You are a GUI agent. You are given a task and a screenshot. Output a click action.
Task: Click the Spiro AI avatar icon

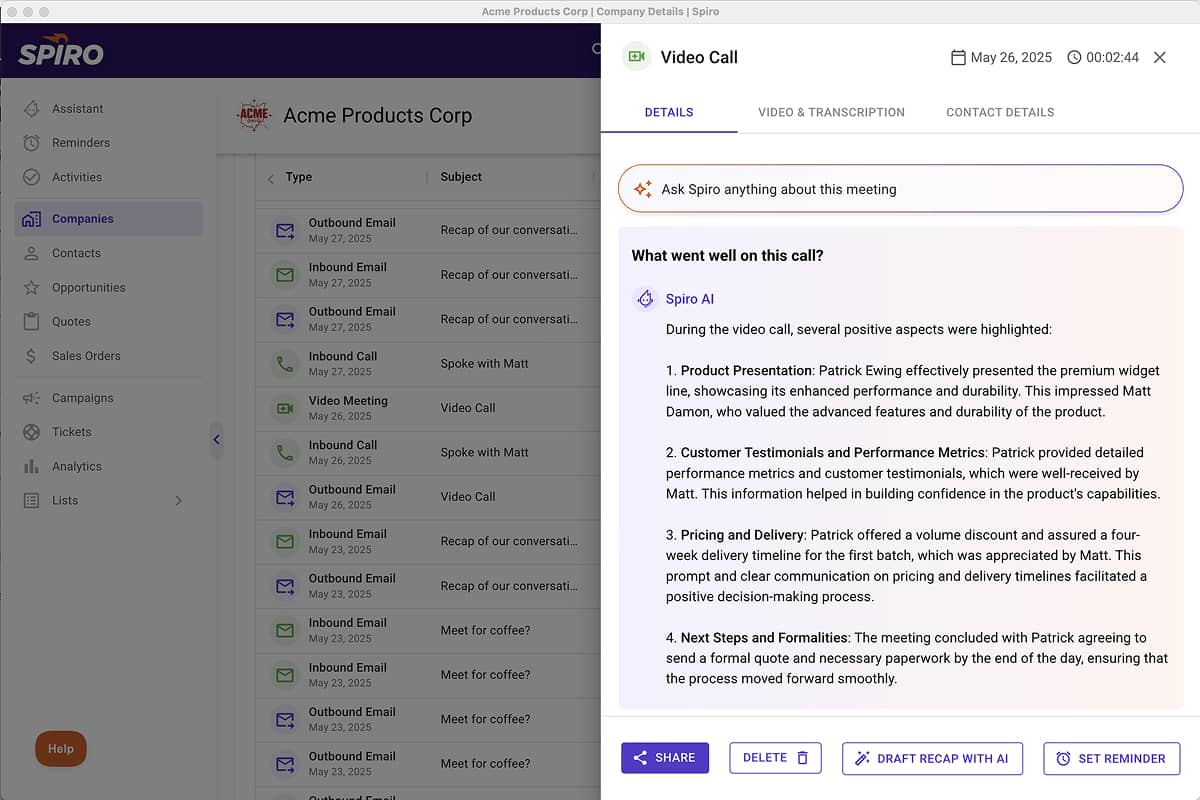point(645,299)
